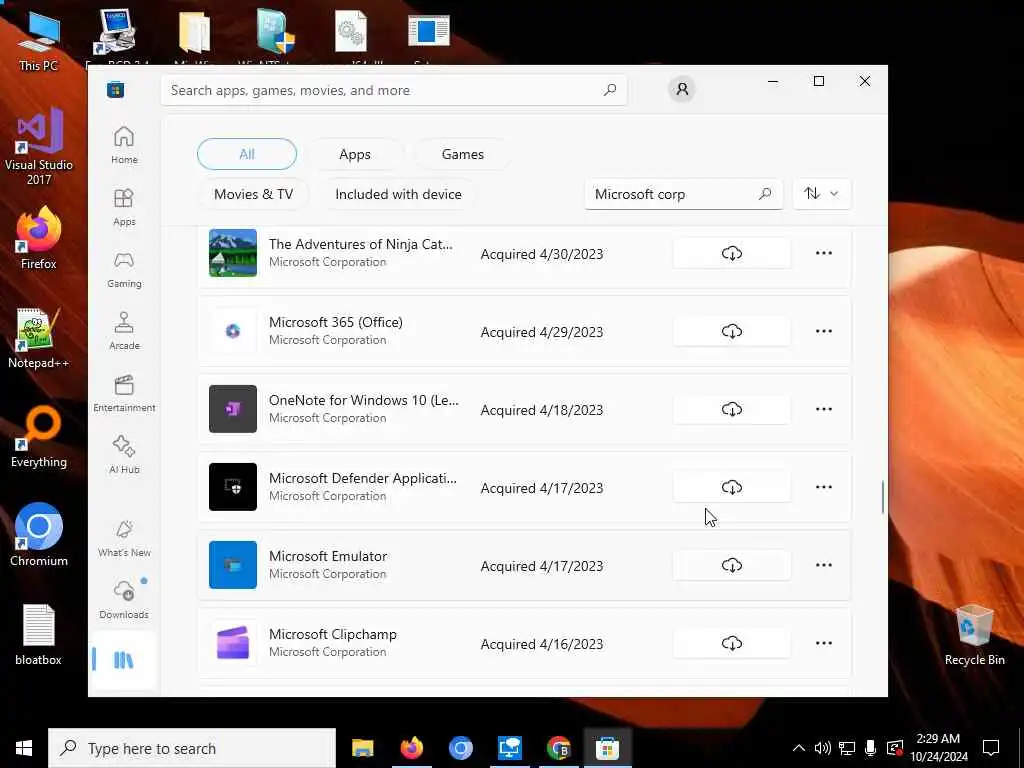The image size is (1024, 768).
Task: Open Chromium desktop shortcut
Action: 39,536
